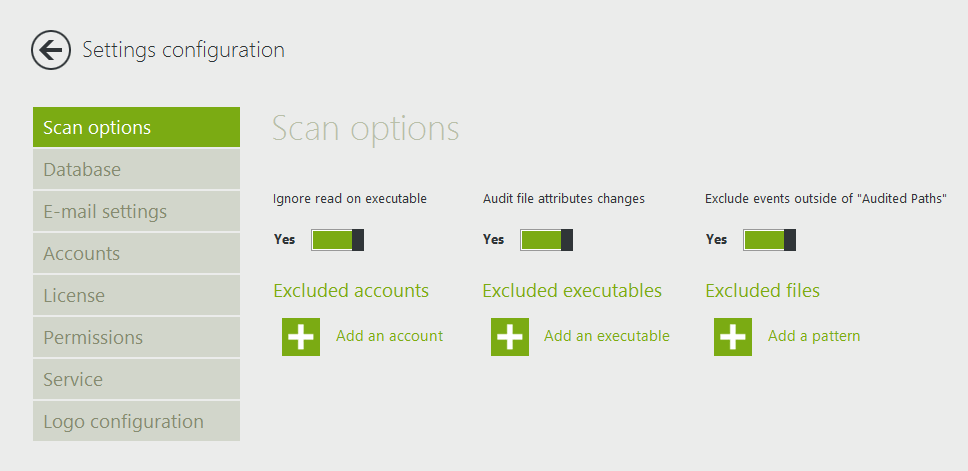Click the Settings configuration page title
This screenshot has height=471, width=968.
click(183, 50)
